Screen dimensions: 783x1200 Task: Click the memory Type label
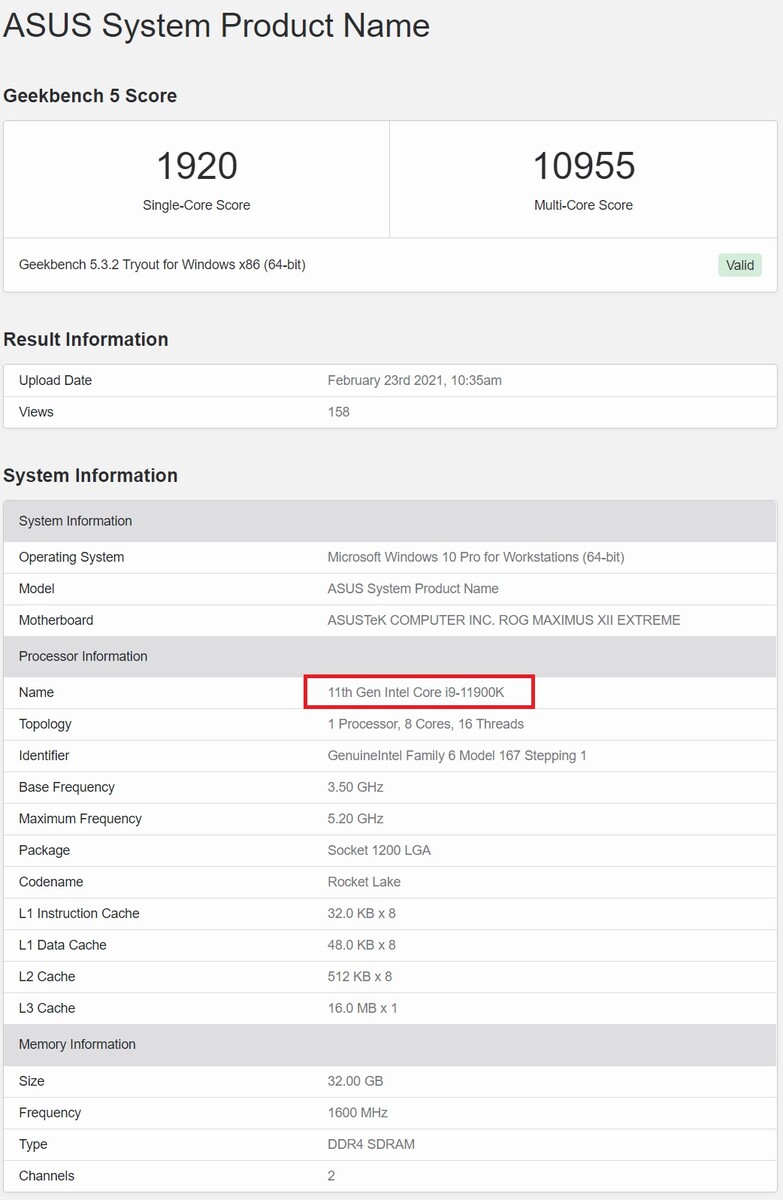(x=33, y=1144)
